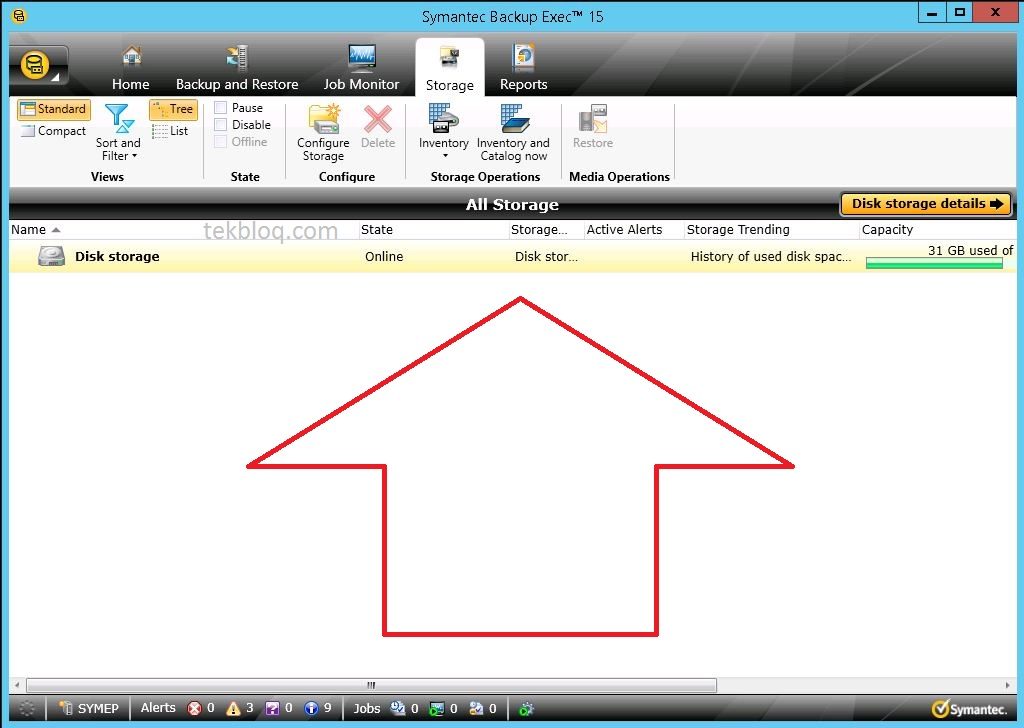Click the SYMEP server icon in status bar
This screenshot has height=728, width=1024.
66,708
